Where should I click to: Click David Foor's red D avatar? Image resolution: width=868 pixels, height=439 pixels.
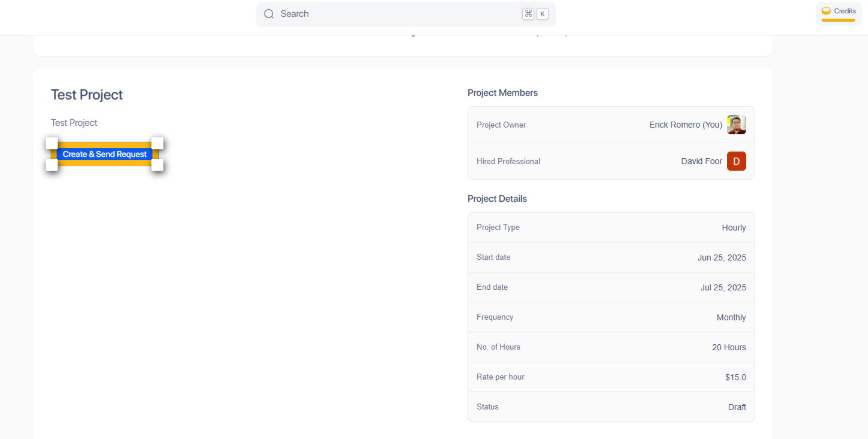click(736, 161)
